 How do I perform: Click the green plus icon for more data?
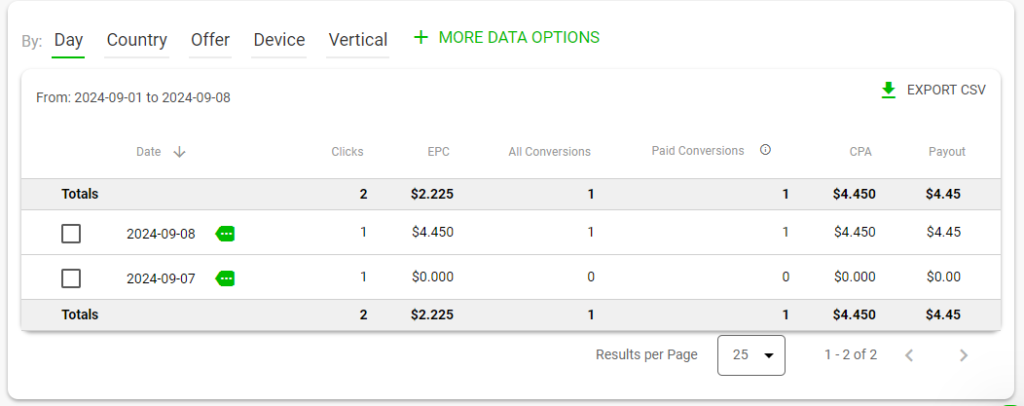tap(421, 38)
